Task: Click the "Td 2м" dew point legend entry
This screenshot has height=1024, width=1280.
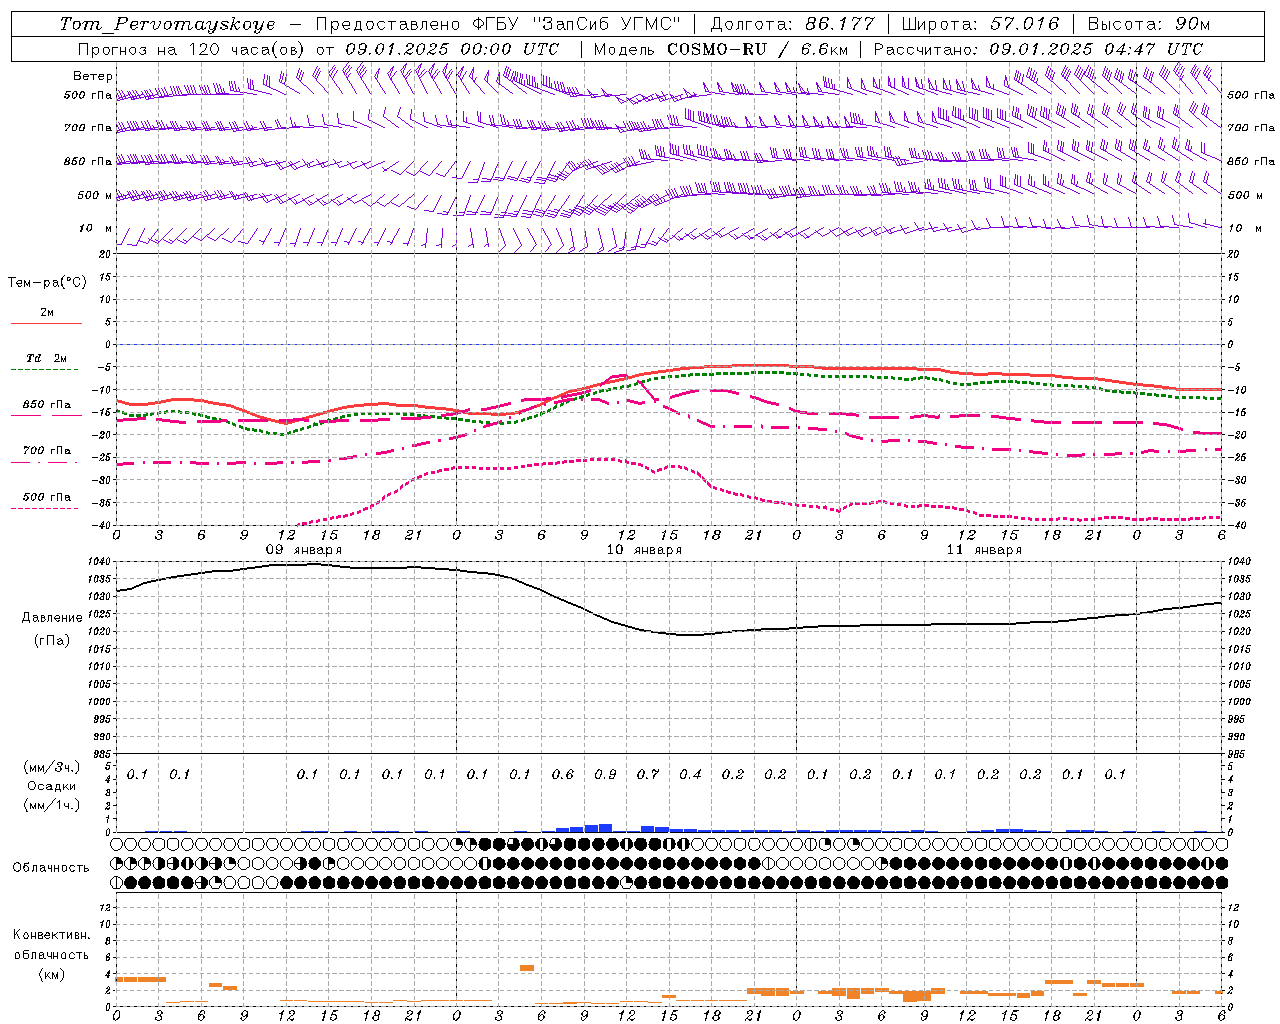Action: (x=47, y=358)
